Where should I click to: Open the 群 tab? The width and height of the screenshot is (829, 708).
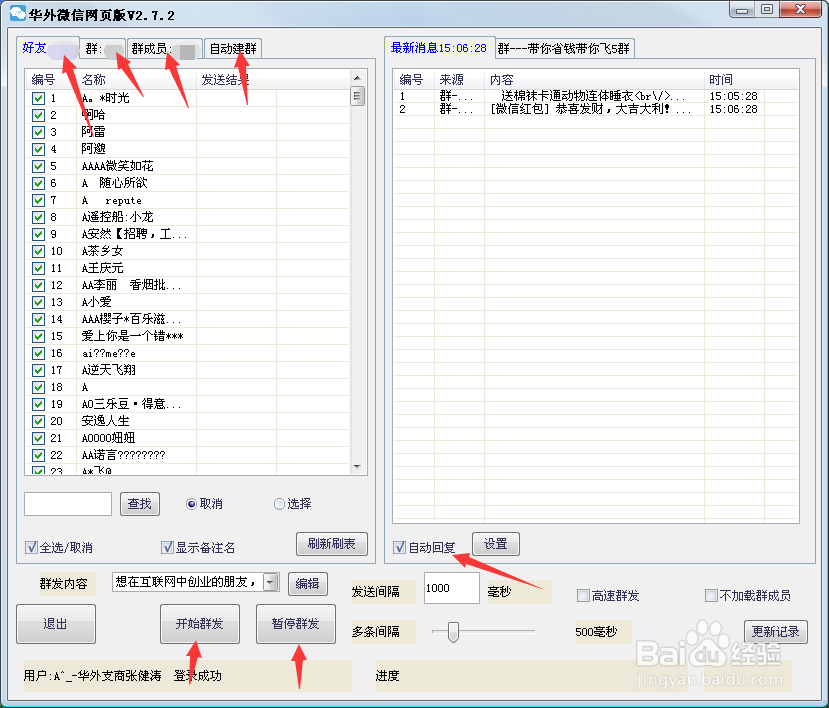(104, 49)
